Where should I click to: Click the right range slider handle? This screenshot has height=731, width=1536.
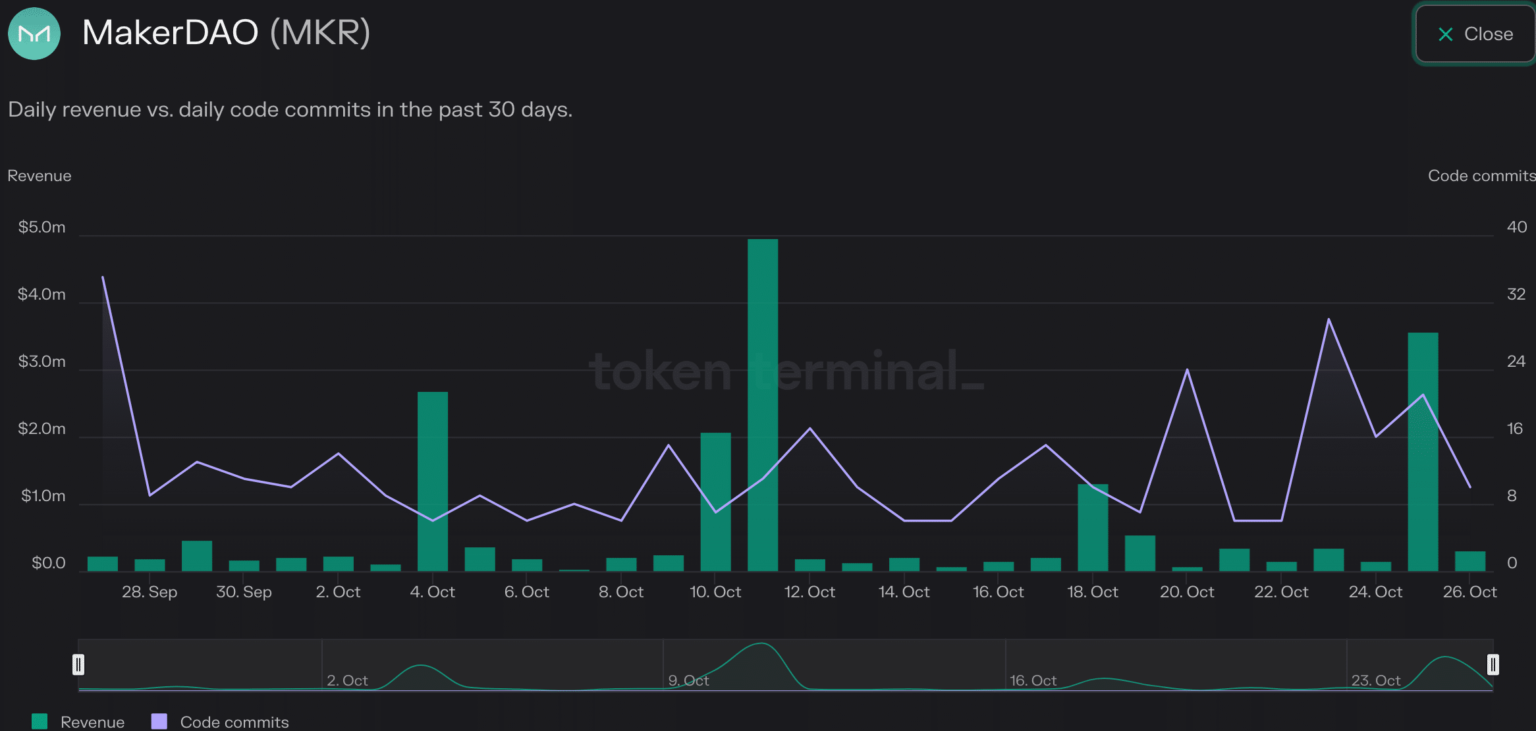click(1492, 664)
